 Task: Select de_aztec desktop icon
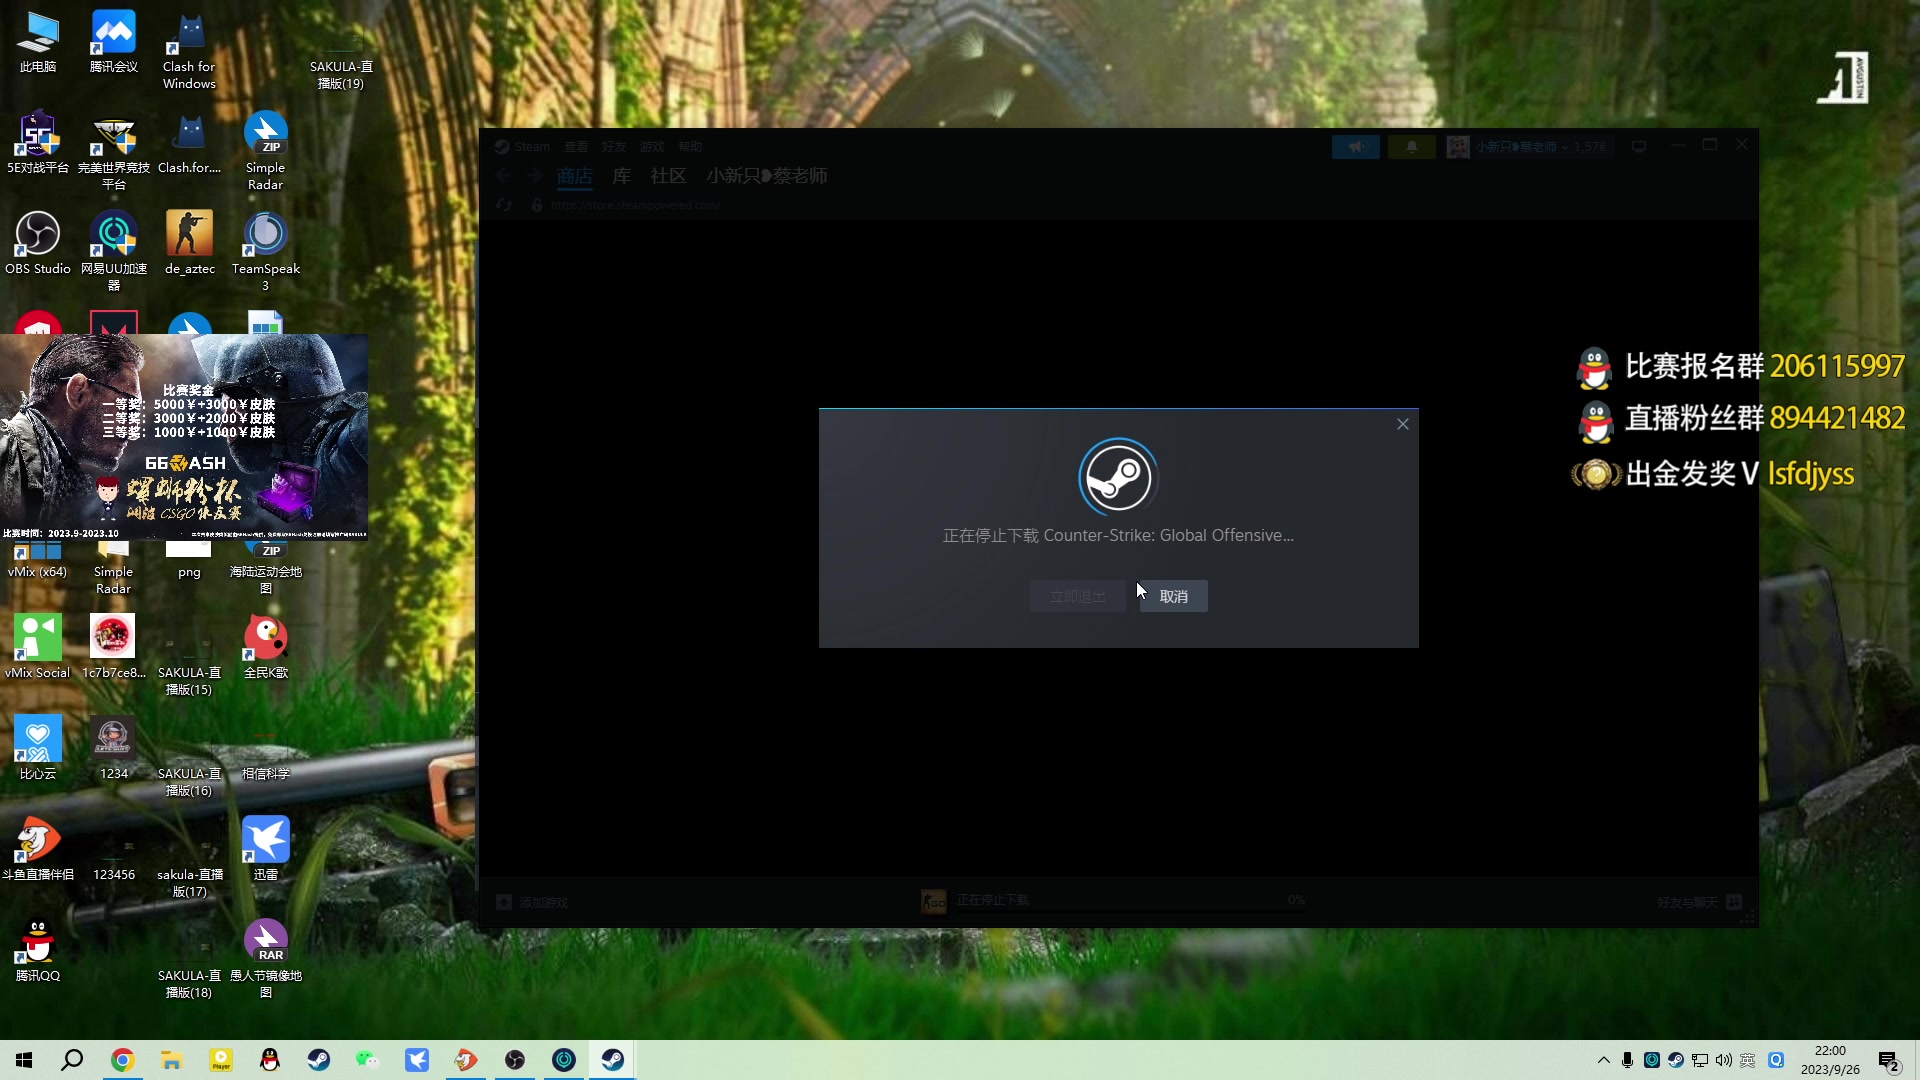189,243
